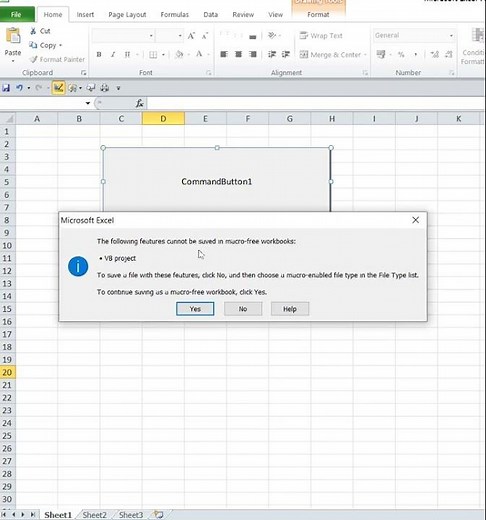The image size is (486, 520).
Task: Open the Customize Quick Access Toolbar dropdown
Action: (118, 88)
